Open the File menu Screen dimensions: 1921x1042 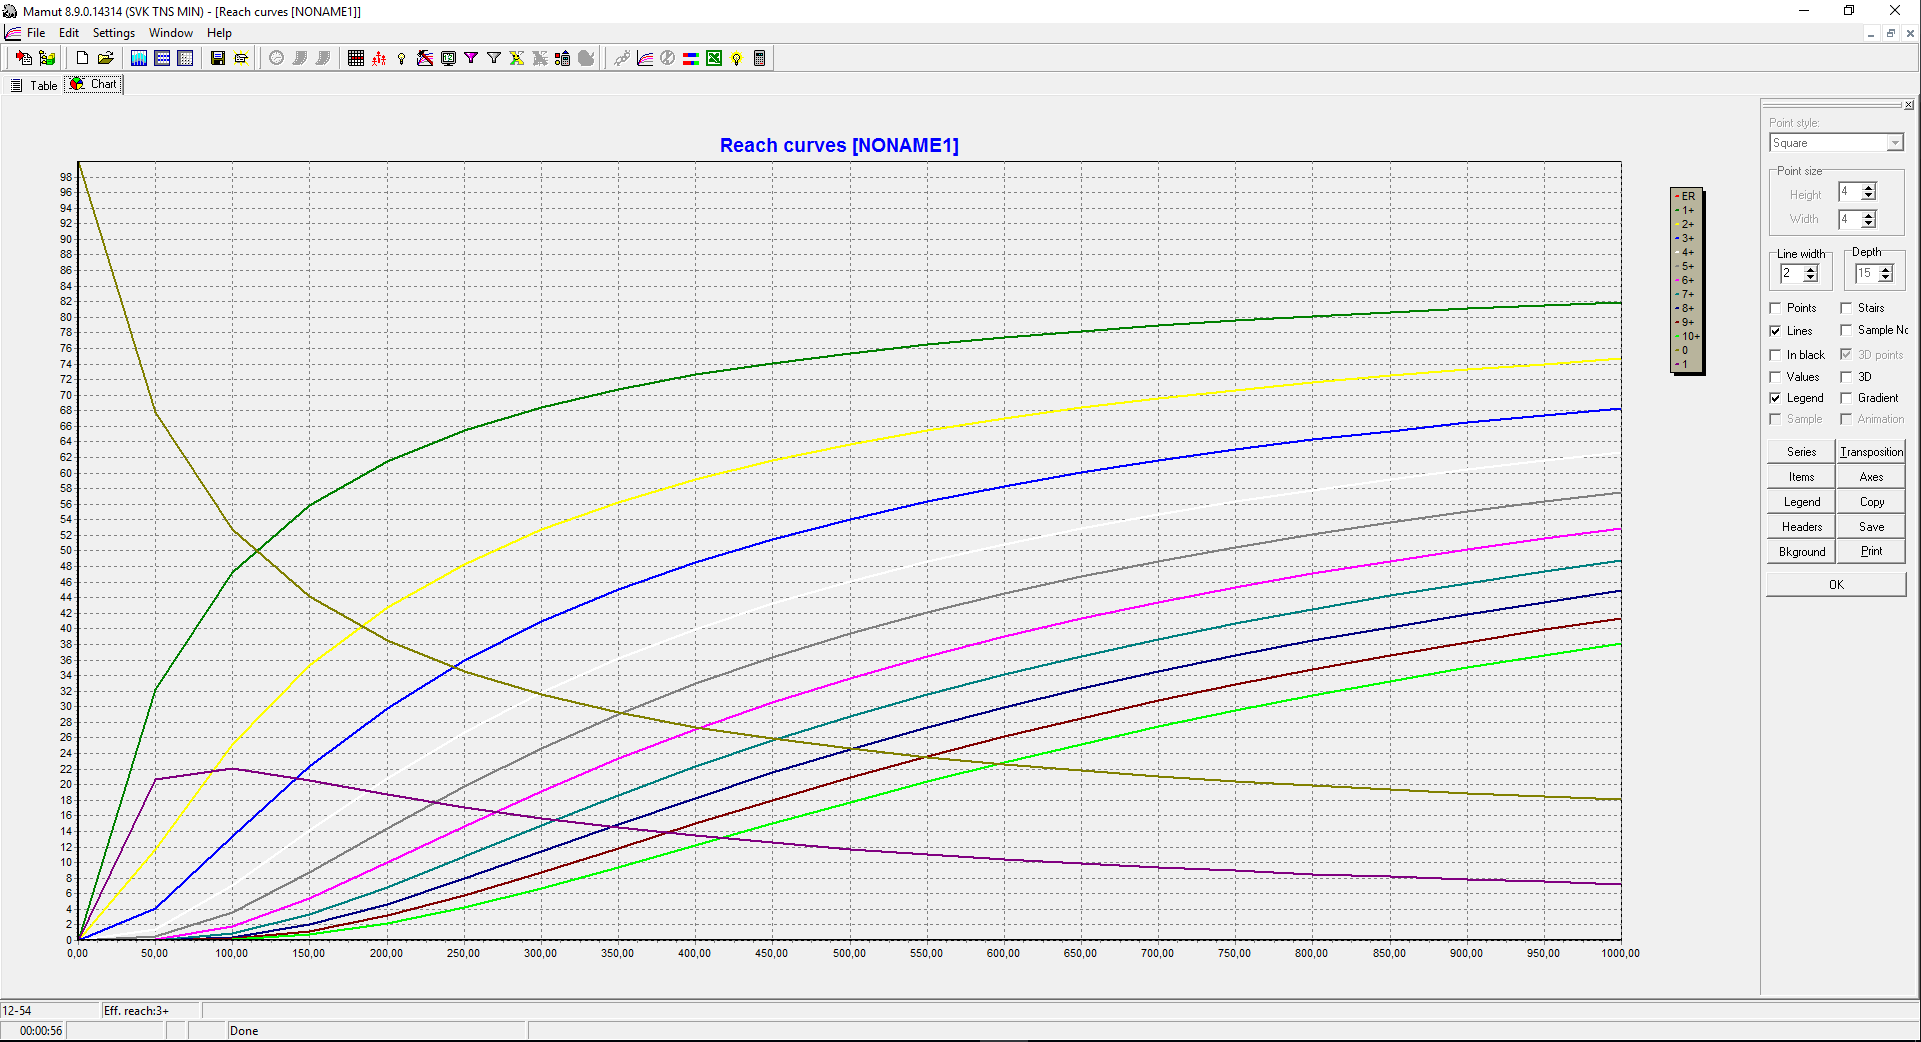click(x=36, y=33)
